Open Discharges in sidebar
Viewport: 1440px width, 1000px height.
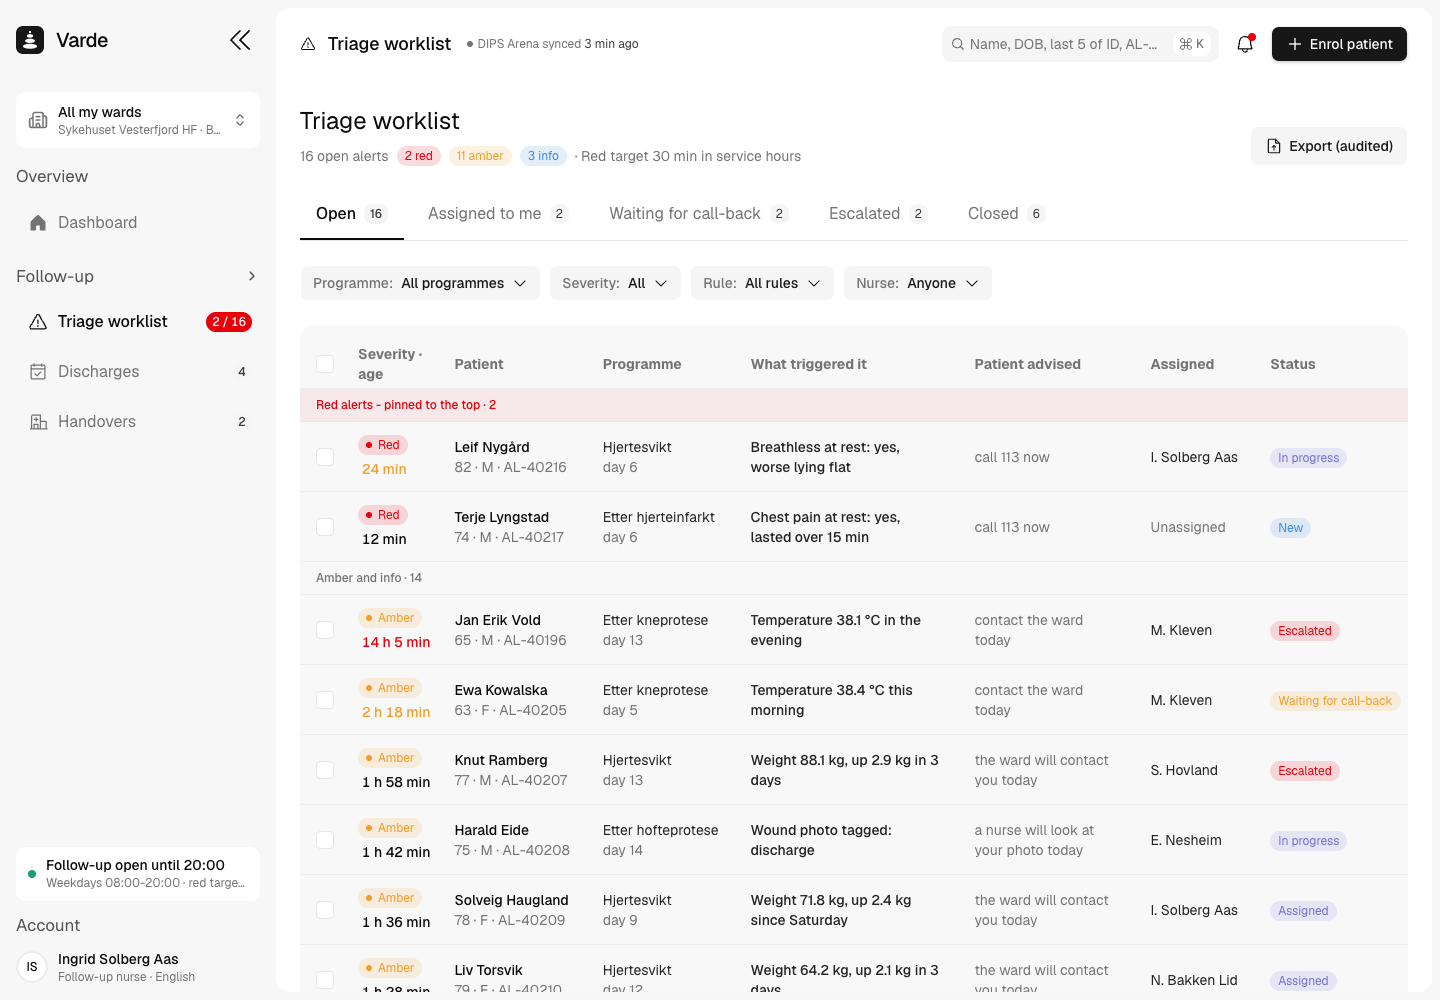[138, 372]
